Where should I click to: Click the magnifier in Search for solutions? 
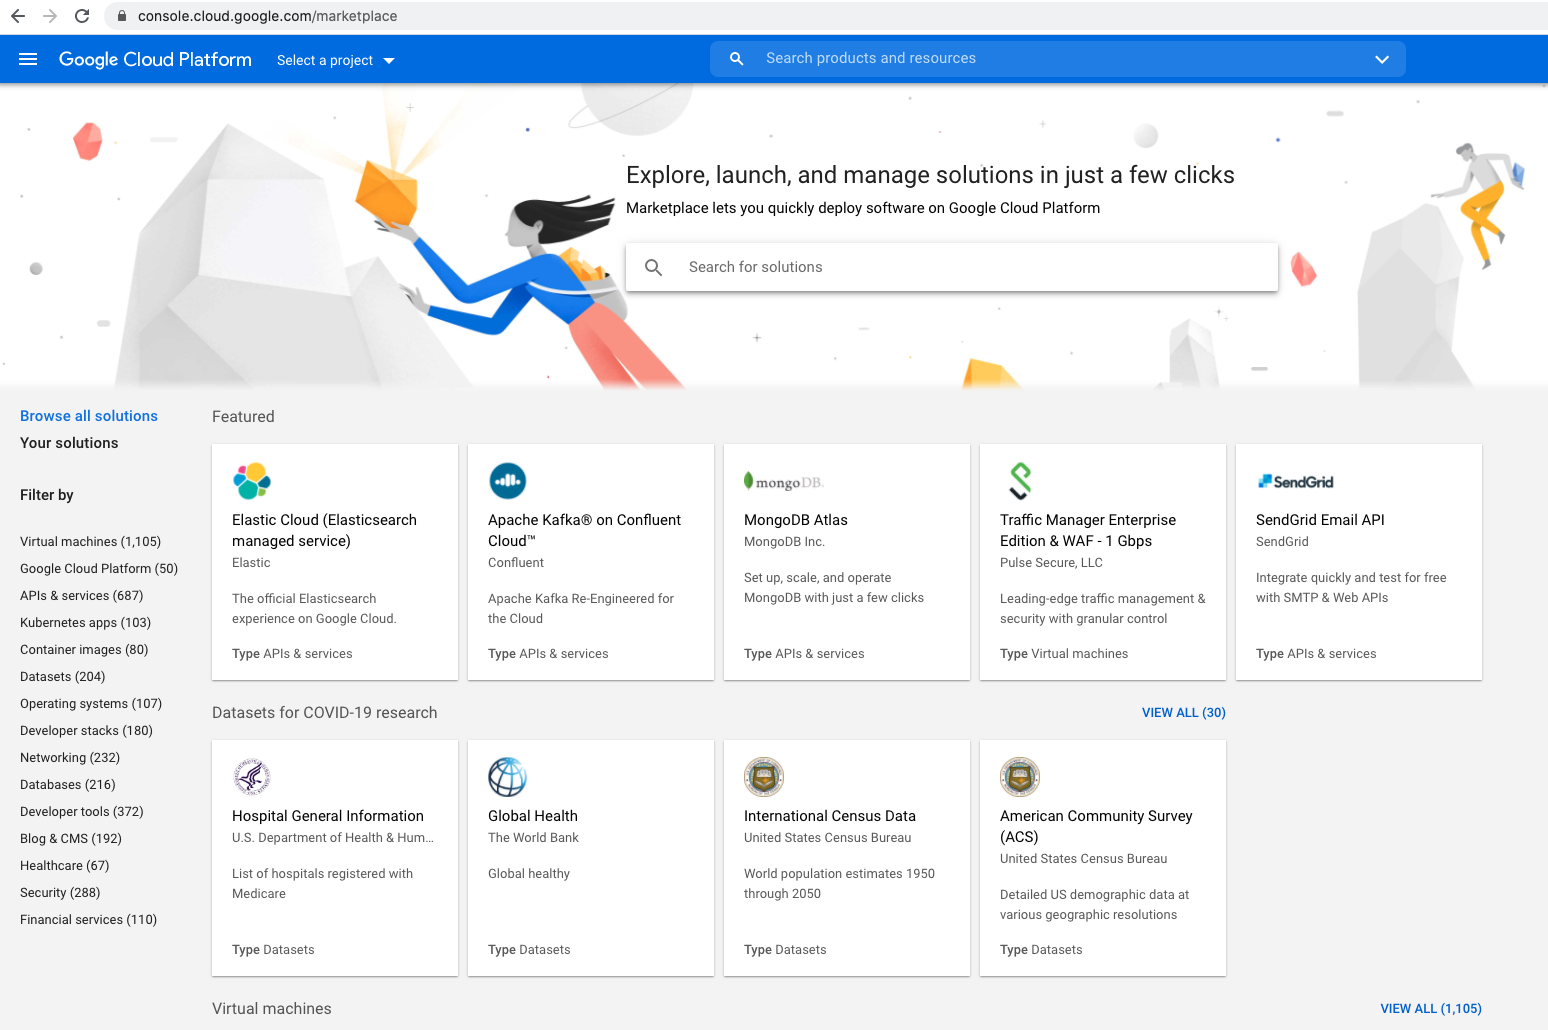653,267
